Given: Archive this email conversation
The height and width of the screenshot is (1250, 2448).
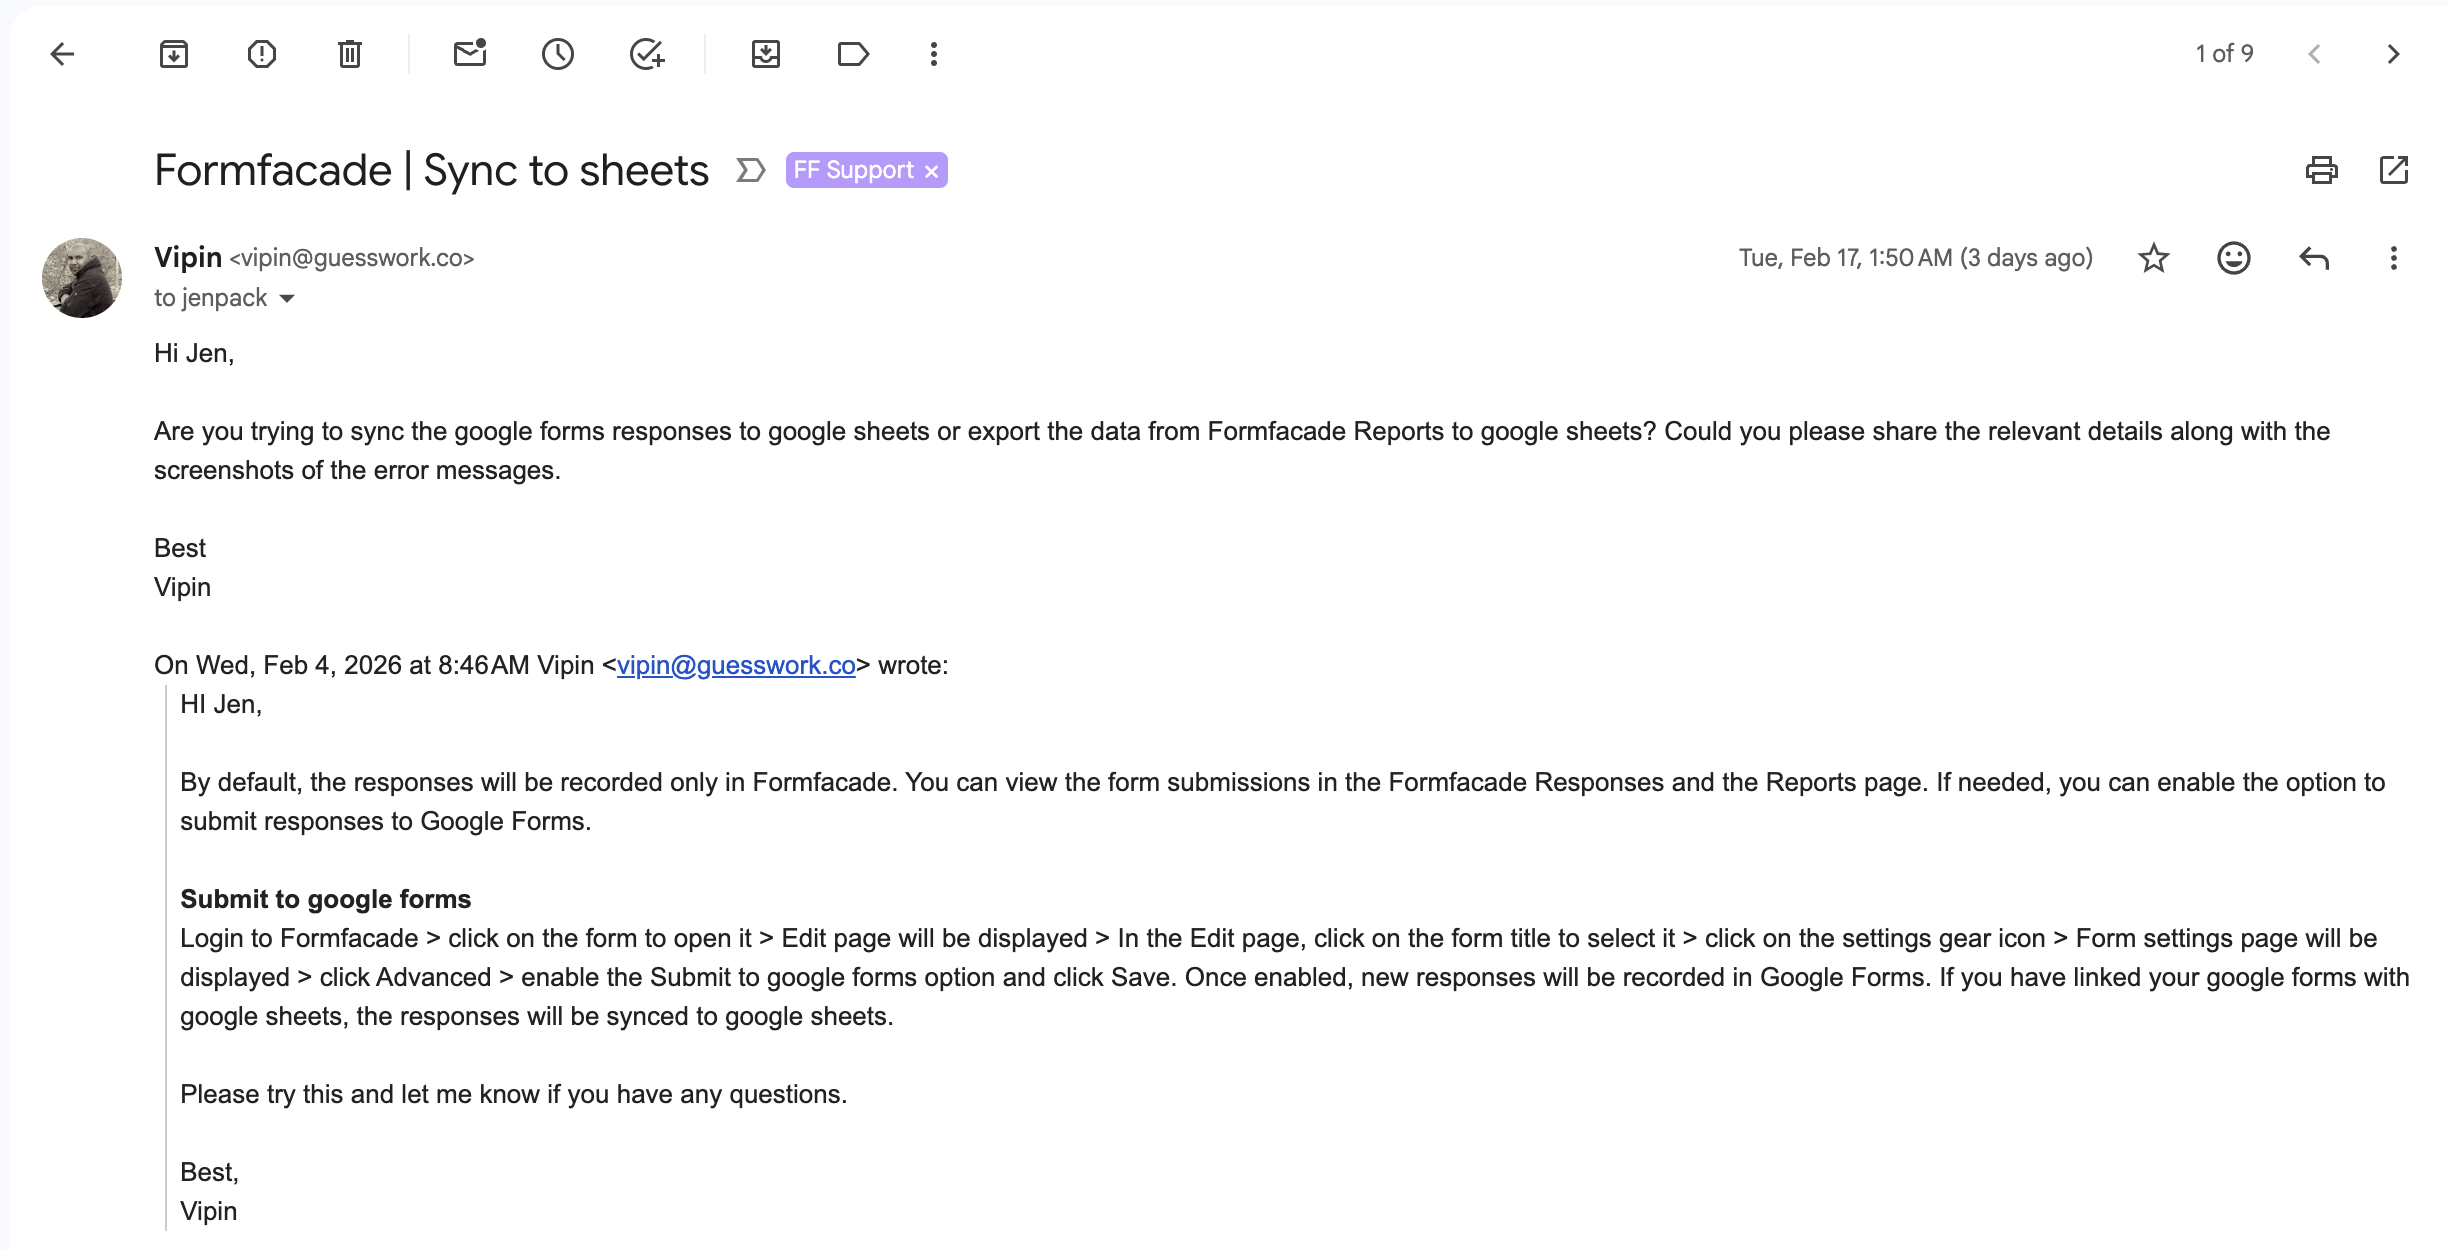Looking at the screenshot, I should pos(174,54).
